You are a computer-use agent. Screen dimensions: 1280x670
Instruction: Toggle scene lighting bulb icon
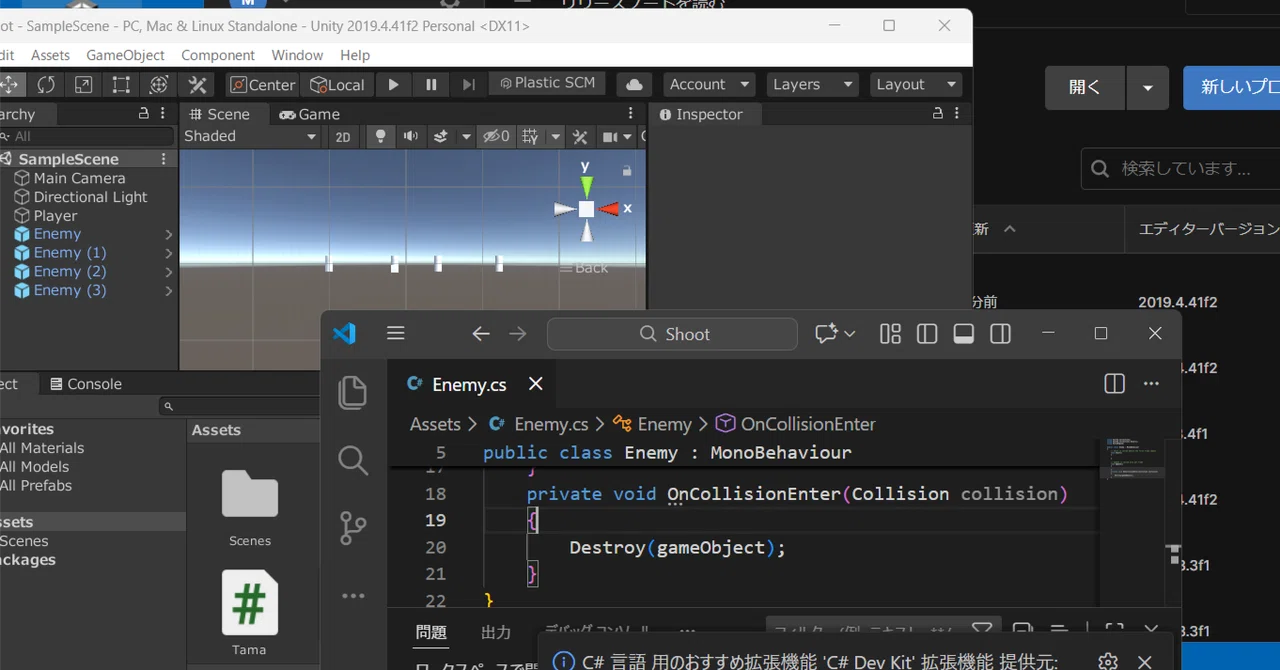pos(380,137)
